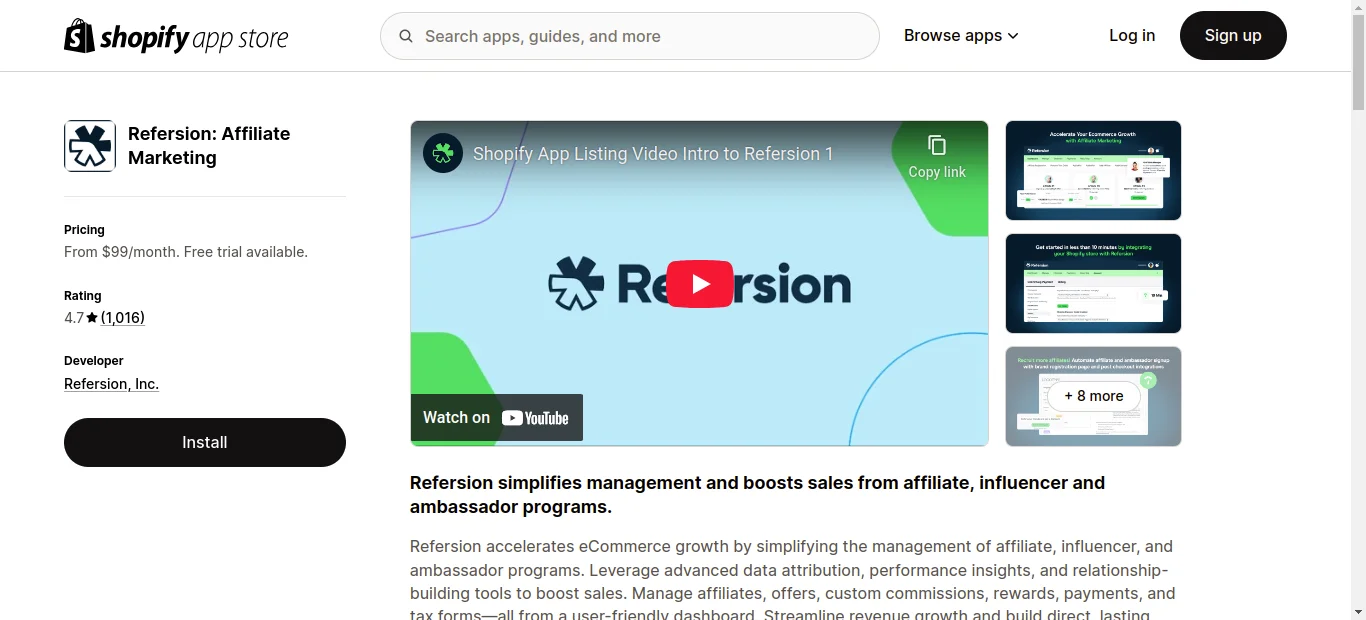Click the Watch on YouTube logo

[535, 418]
